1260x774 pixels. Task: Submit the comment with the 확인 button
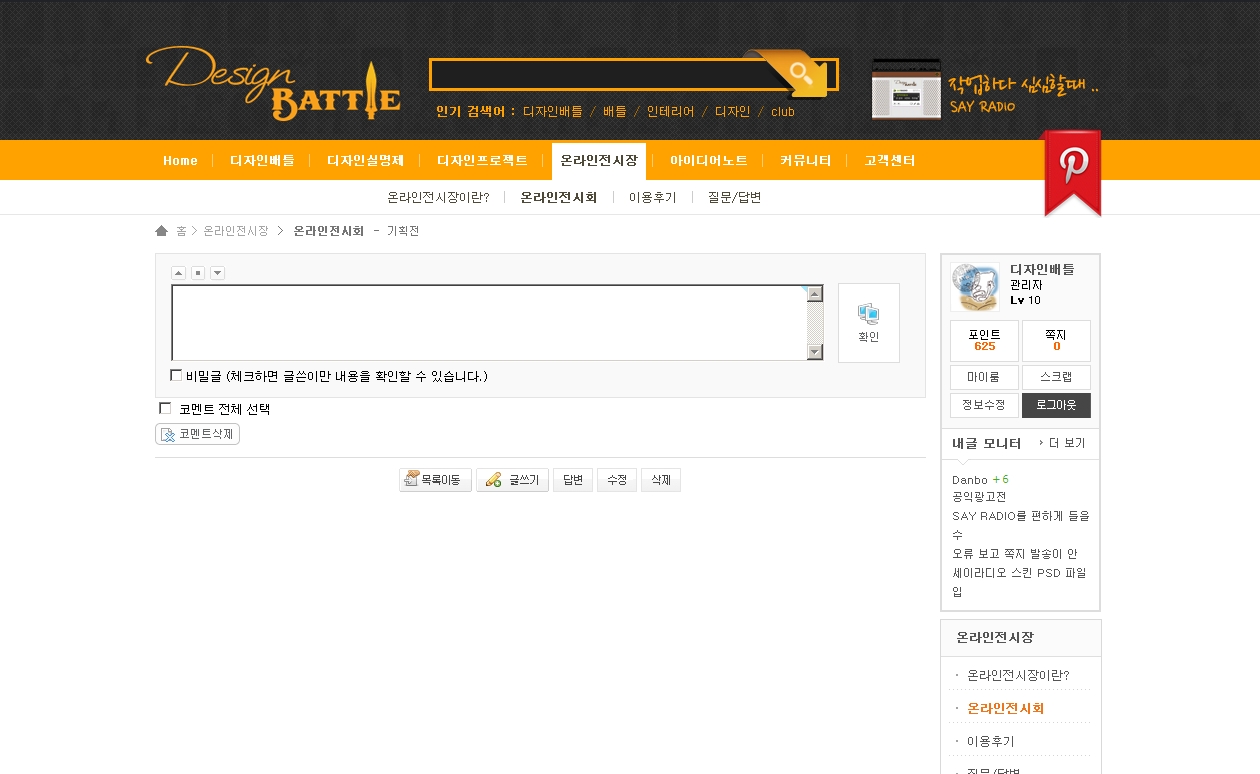pos(869,323)
